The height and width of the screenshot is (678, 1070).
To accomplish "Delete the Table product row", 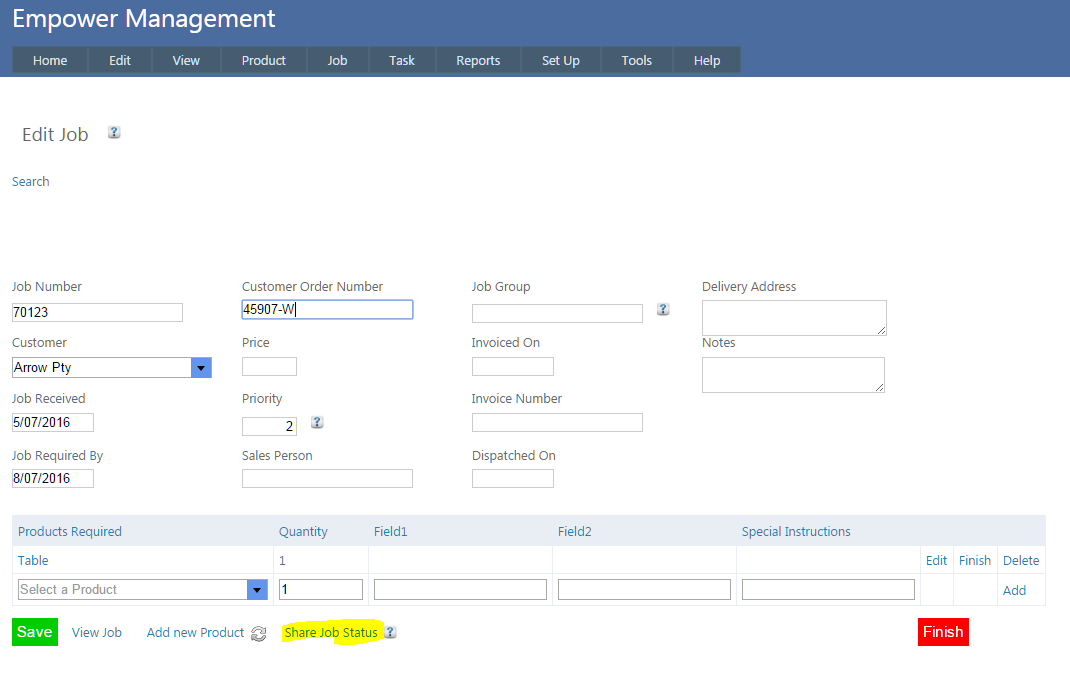I will pos(1020,560).
